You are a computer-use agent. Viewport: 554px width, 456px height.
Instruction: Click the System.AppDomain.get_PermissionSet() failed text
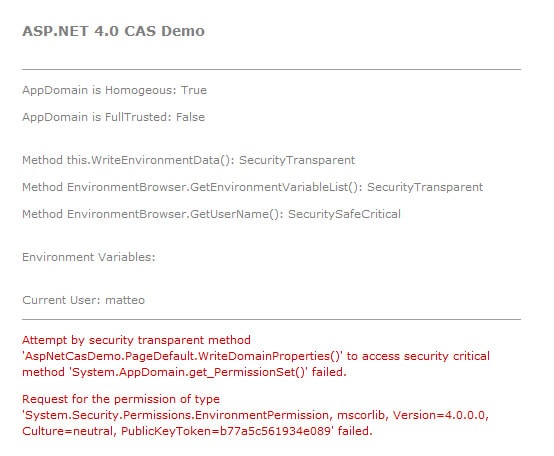[x=208, y=372]
